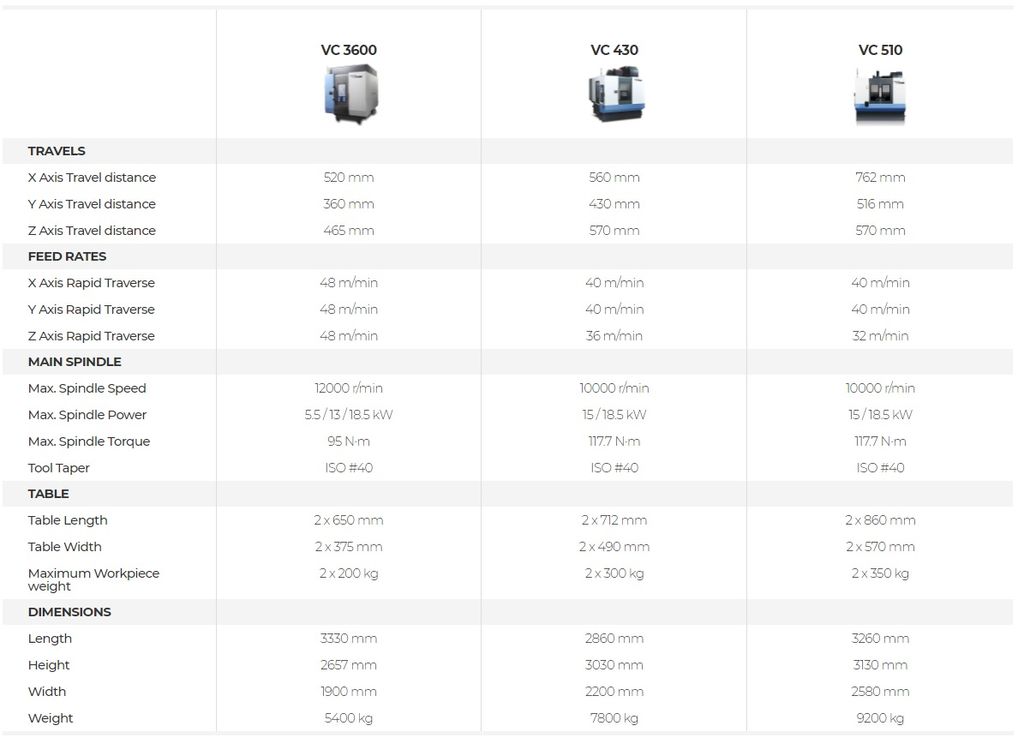The image size is (1024, 745).
Task: Click the VC 510 machine image
Action: click(880, 97)
